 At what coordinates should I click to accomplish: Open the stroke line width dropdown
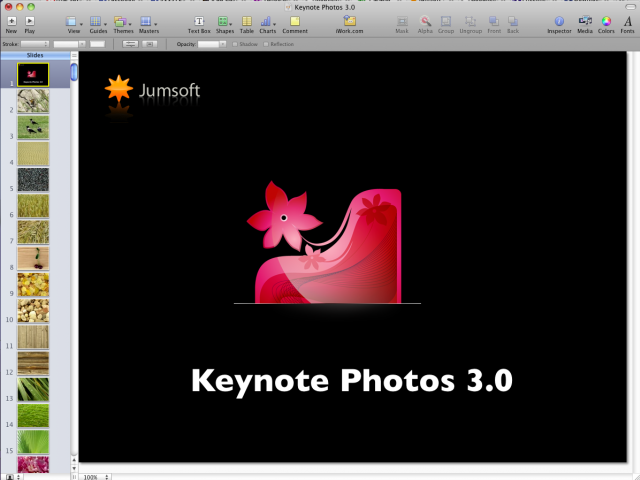(69, 44)
